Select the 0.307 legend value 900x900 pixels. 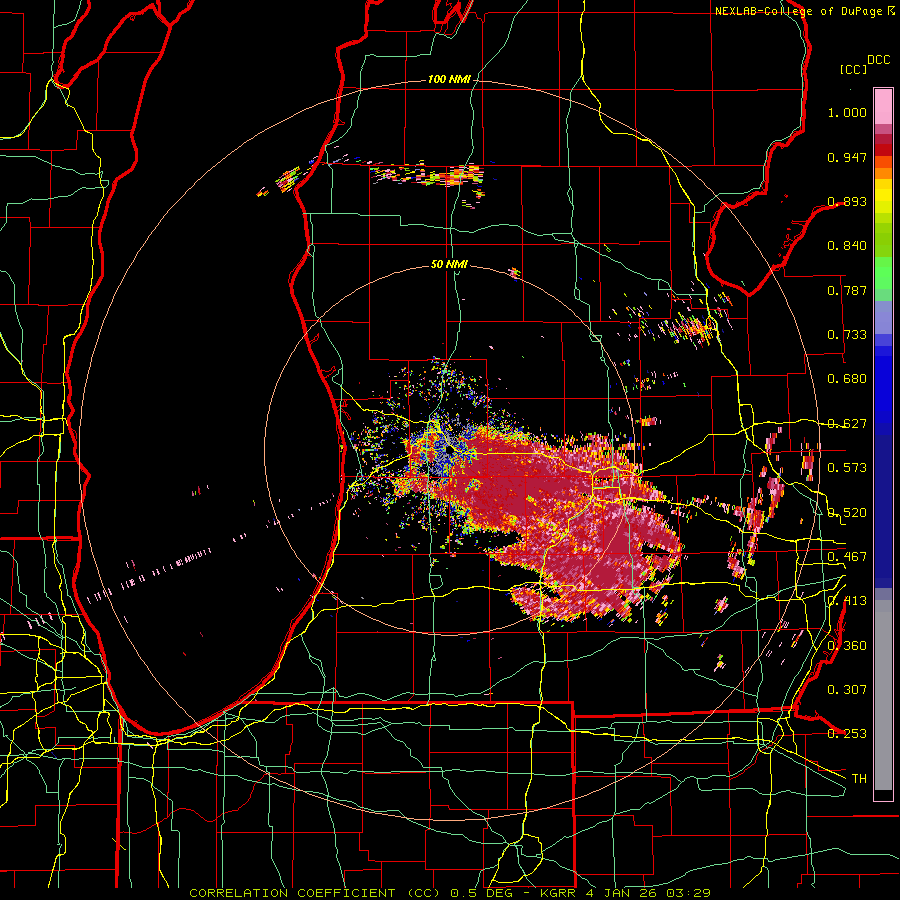click(x=847, y=690)
